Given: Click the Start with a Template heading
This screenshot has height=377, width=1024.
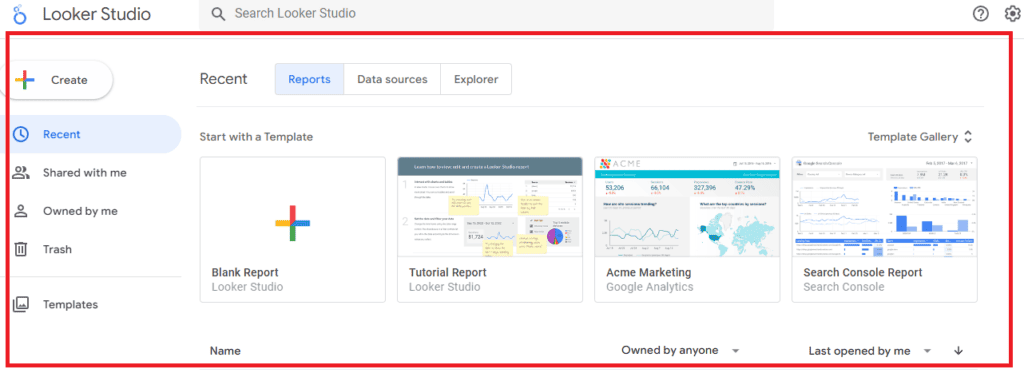Looking at the screenshot, I should [x=256, y=137].
